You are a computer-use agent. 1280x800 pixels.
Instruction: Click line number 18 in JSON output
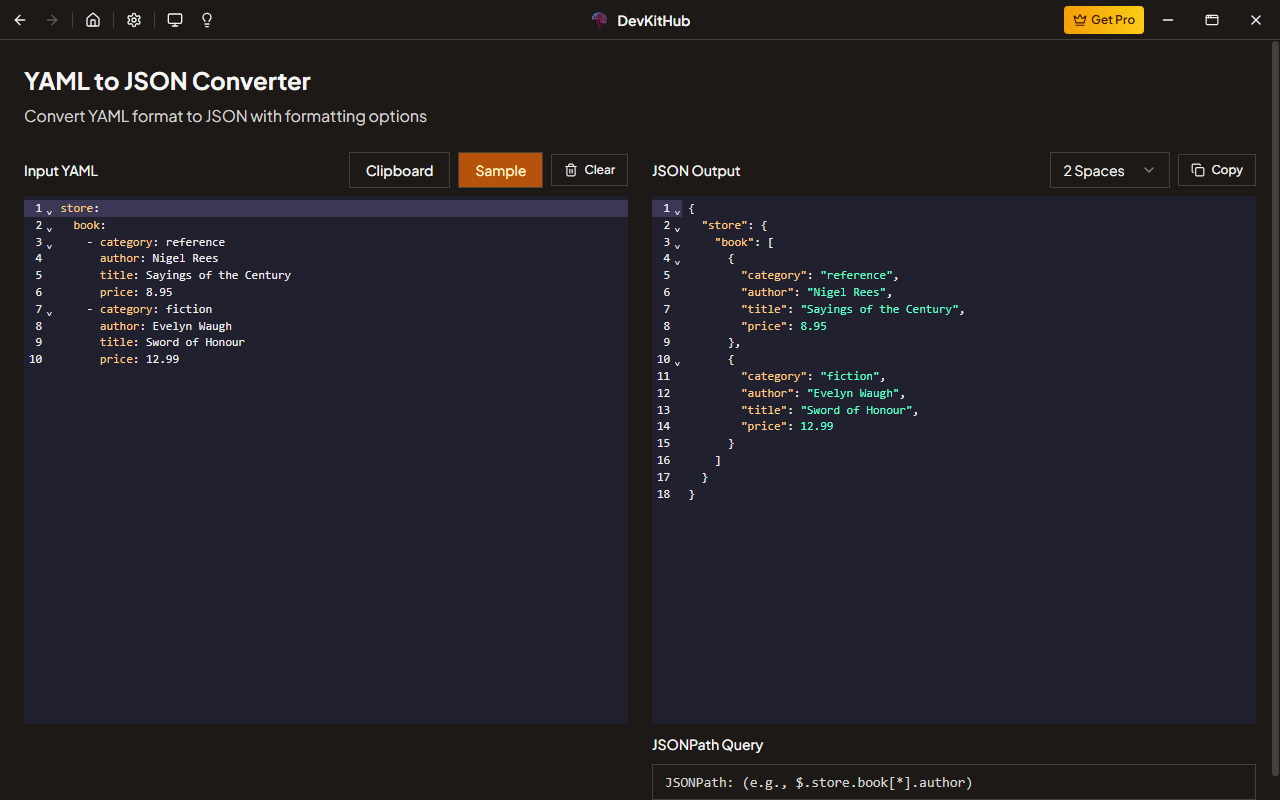coord(663,494)
